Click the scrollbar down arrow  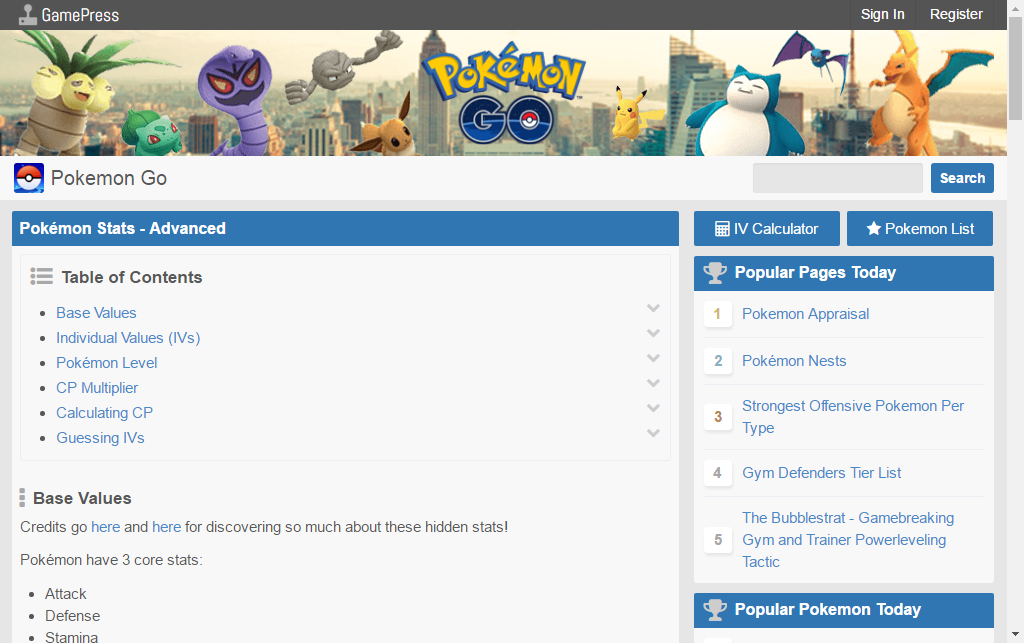(1015, 634)
